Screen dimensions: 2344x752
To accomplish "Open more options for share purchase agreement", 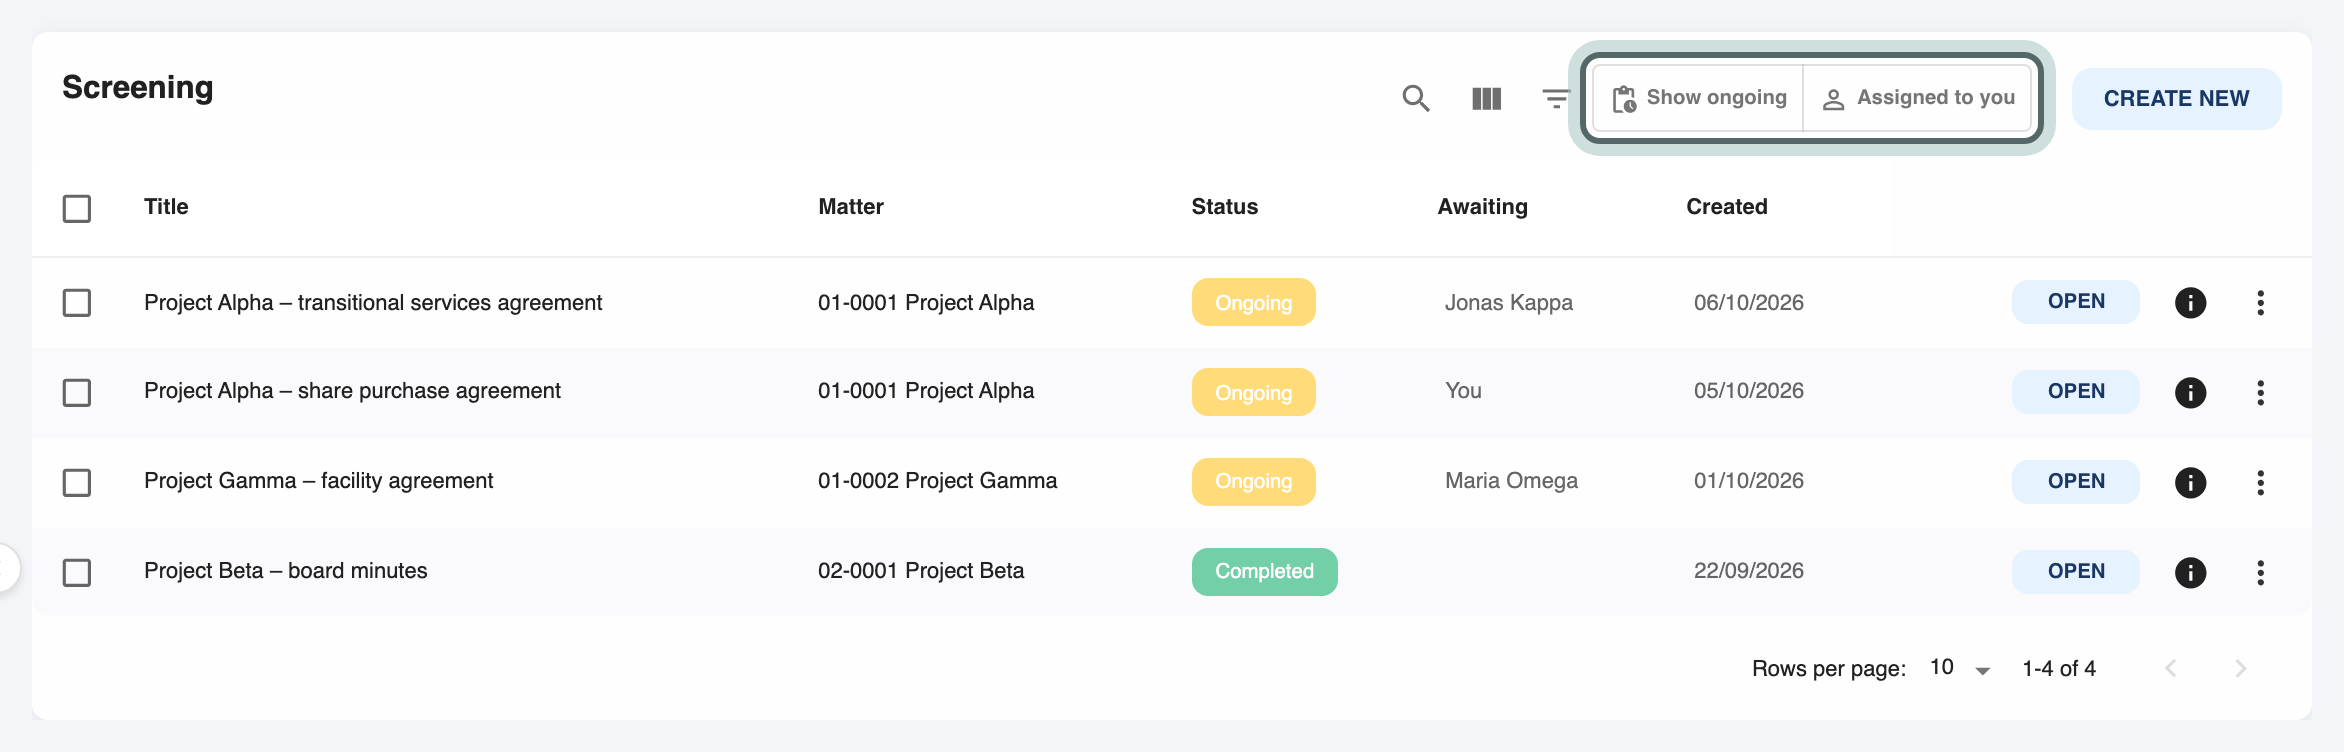I will (2260, 392).
